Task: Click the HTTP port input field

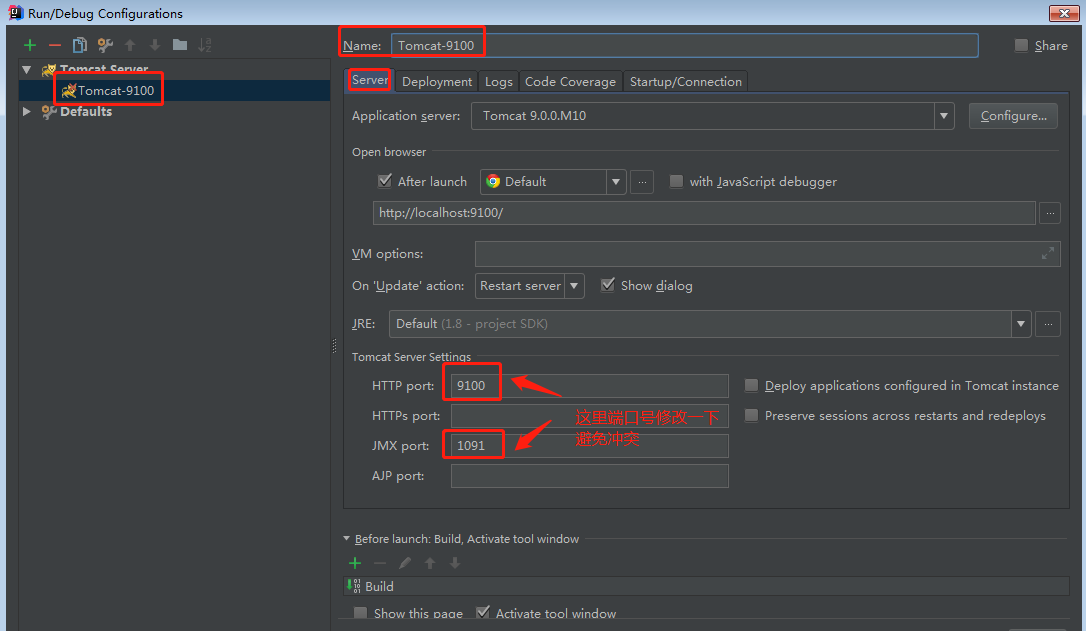Action: click(590, 386)
